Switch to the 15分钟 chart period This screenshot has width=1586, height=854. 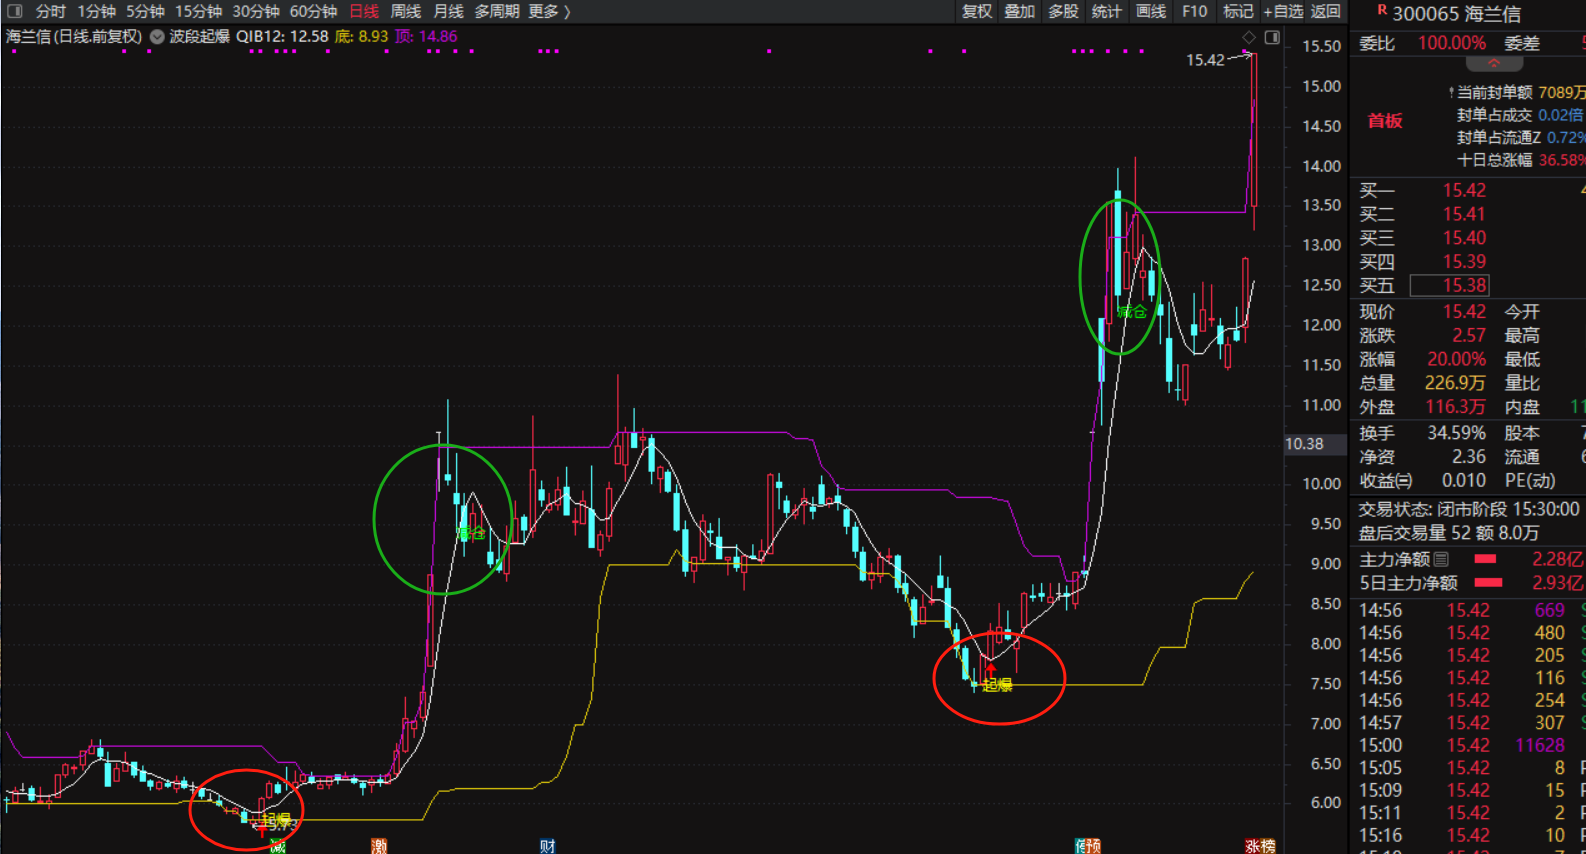(198, 11)
